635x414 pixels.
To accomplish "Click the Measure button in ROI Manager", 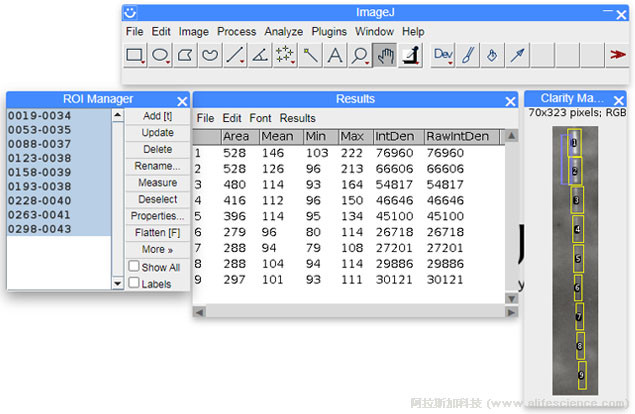I will click(x=157, y=183).
